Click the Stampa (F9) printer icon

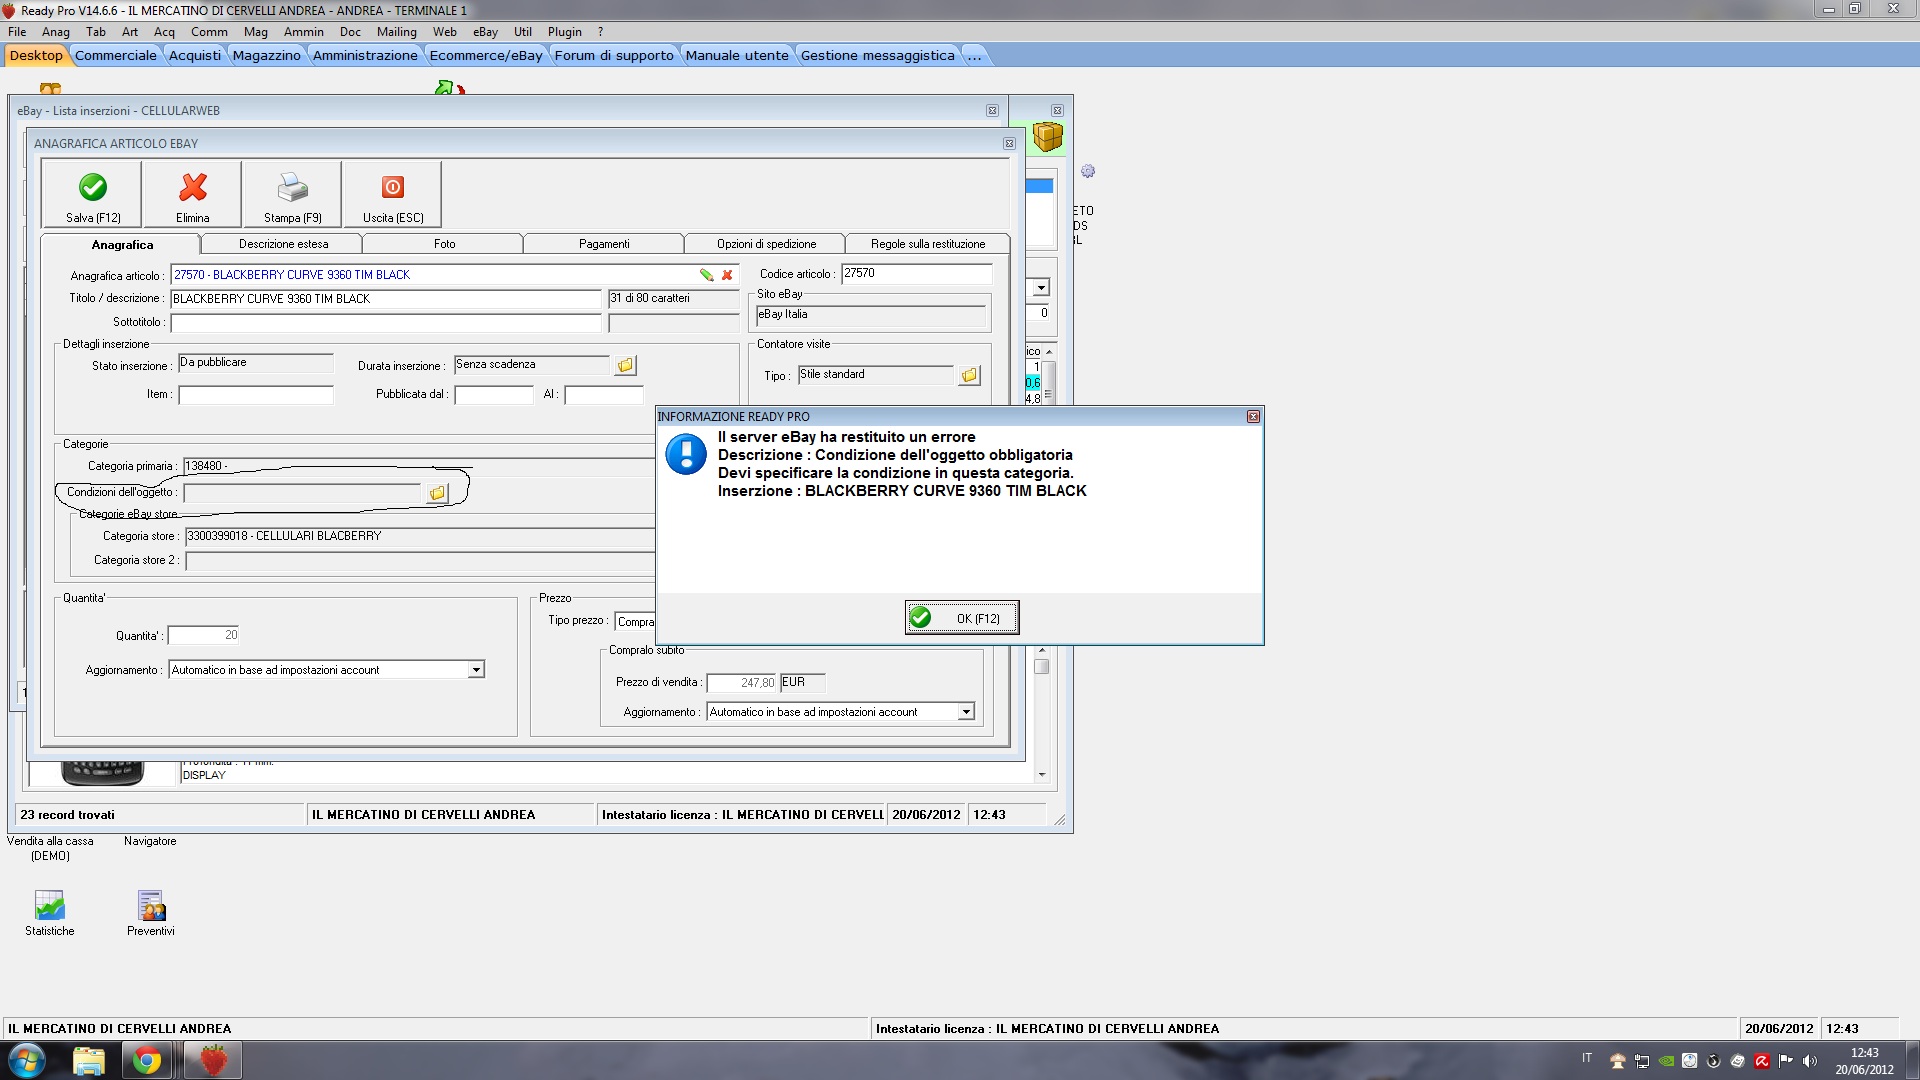(x=293, y=188)
